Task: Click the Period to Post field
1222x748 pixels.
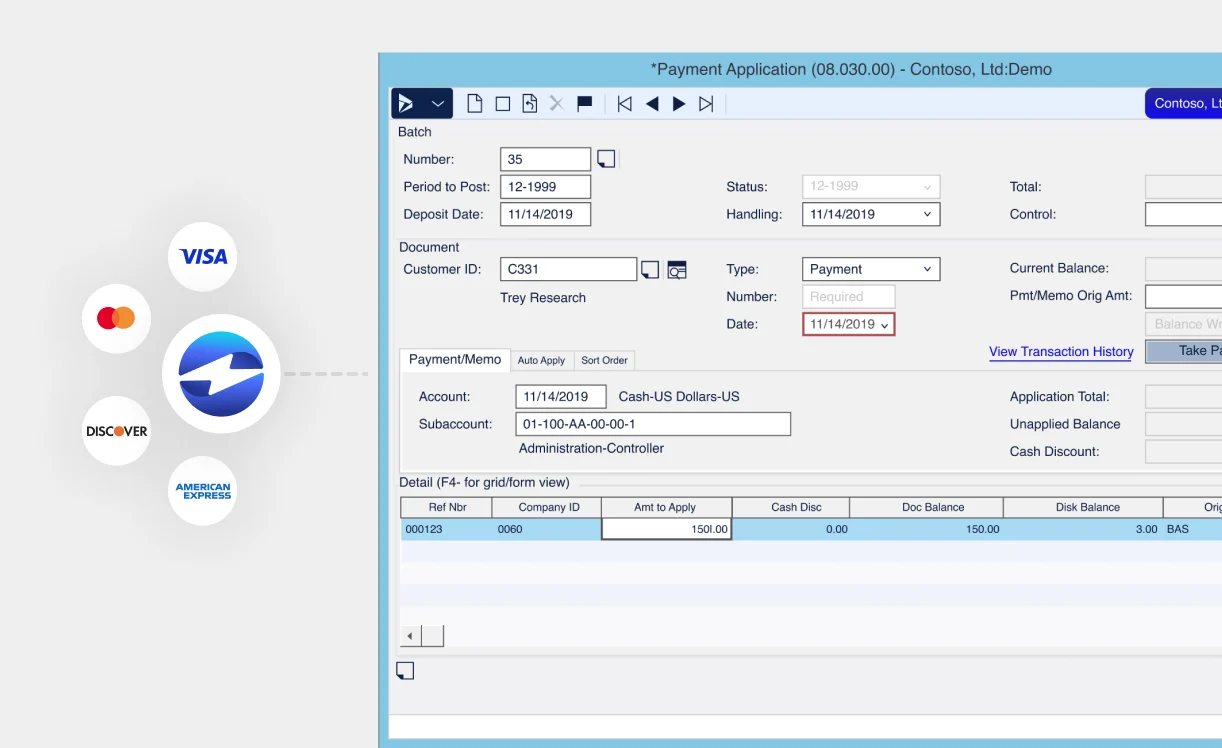Action: (545, 186)
